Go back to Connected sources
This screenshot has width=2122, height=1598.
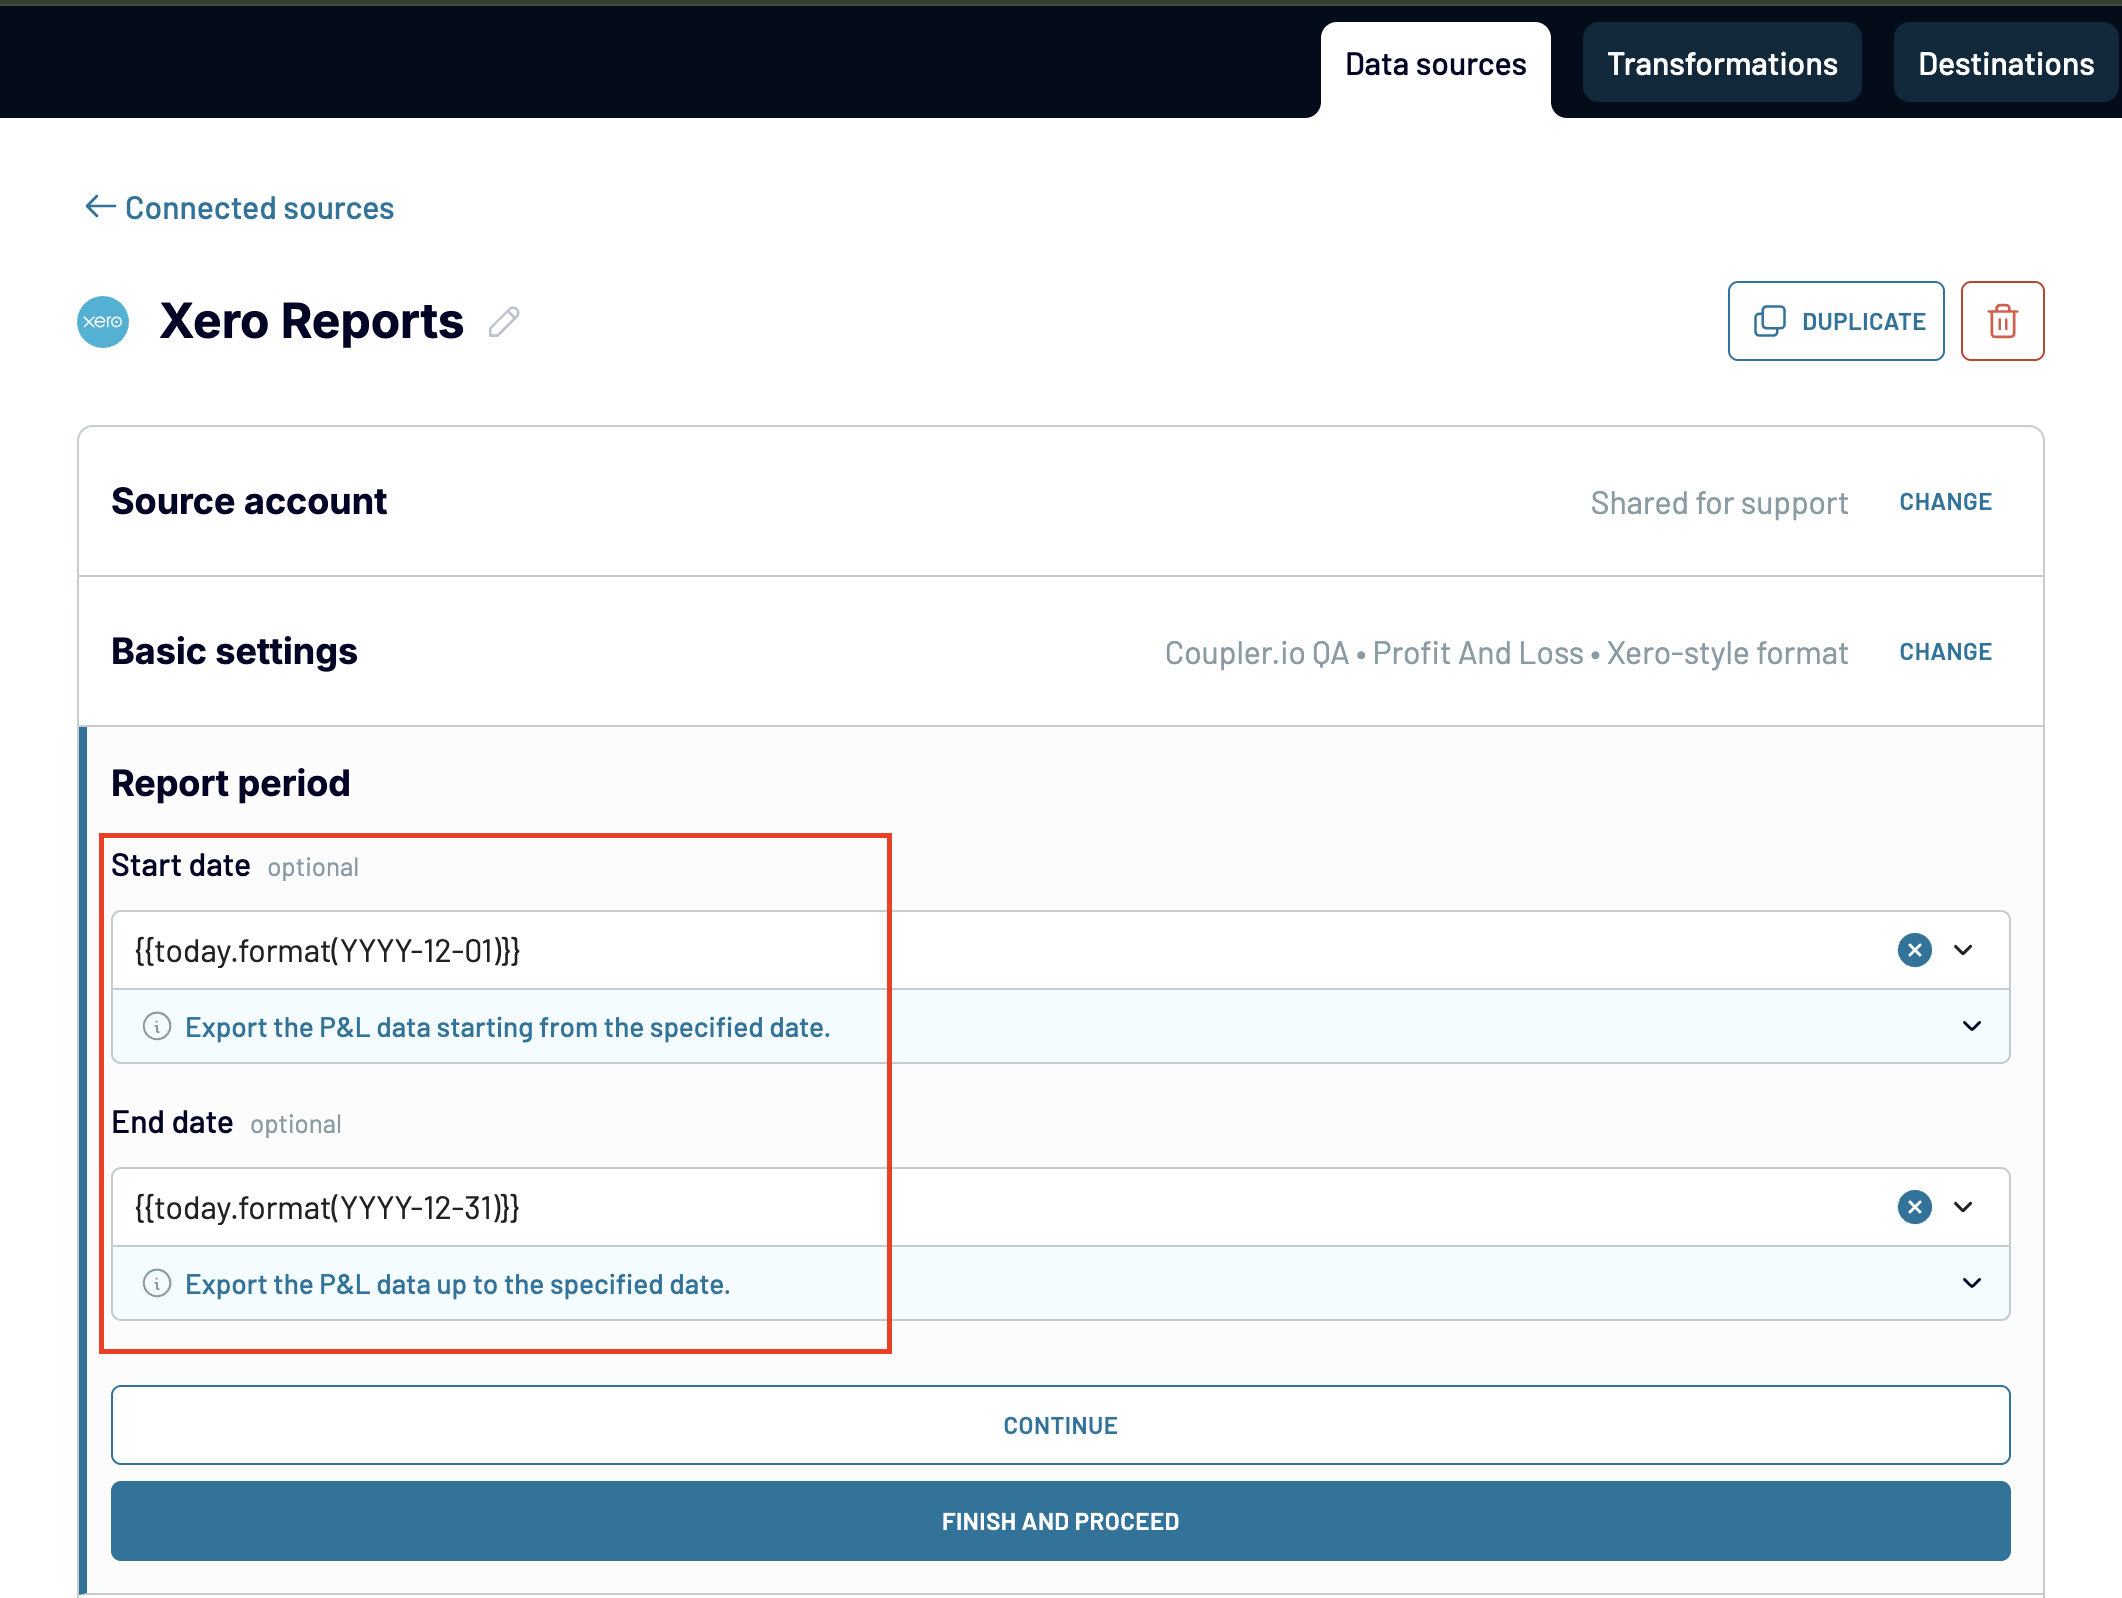pyautogui.click(x=240, y=208)
